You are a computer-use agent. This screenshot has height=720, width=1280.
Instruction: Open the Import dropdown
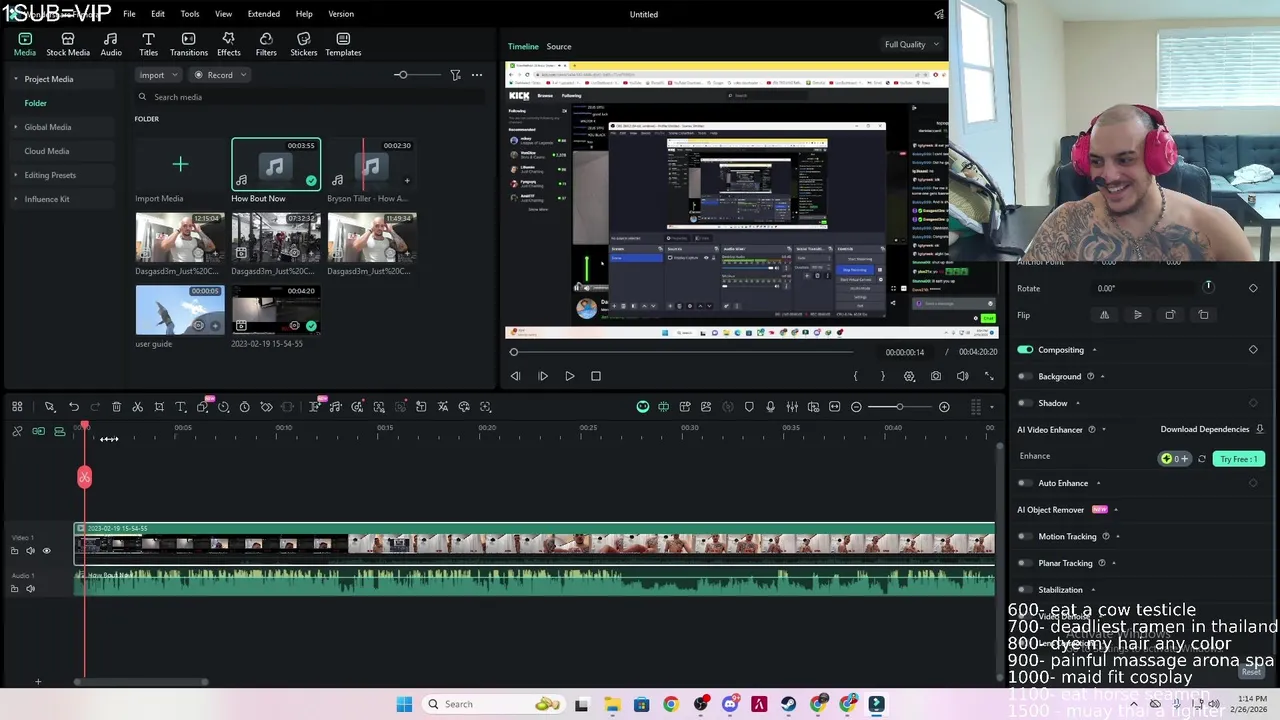tap(158, 75)
